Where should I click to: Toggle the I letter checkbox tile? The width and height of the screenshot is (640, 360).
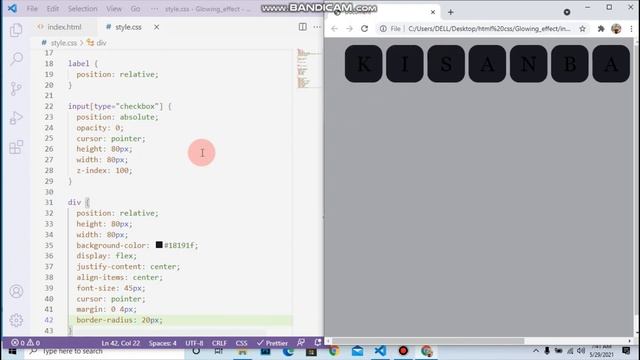[x=405, y=64]
